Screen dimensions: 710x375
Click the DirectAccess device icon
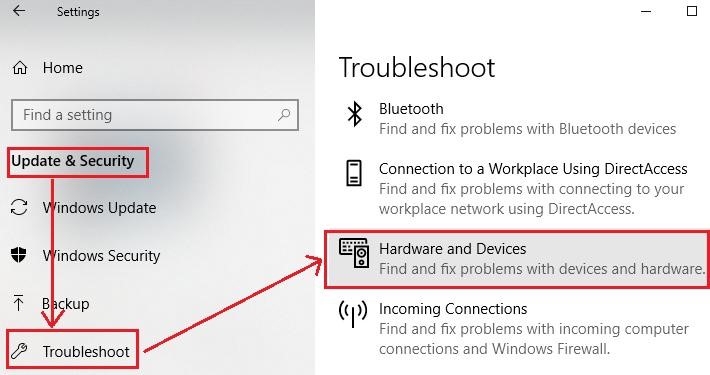pos(354,173)
